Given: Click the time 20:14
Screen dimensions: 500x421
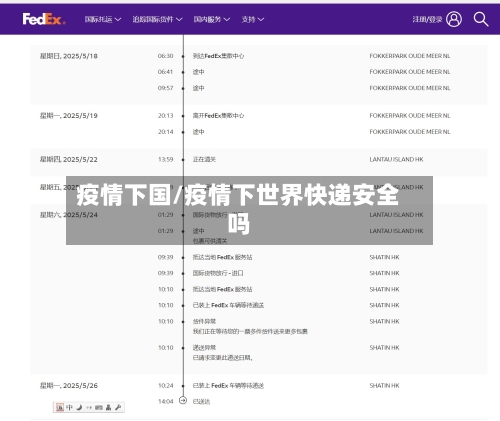Looking at the screenshot, I should (165, 132).
